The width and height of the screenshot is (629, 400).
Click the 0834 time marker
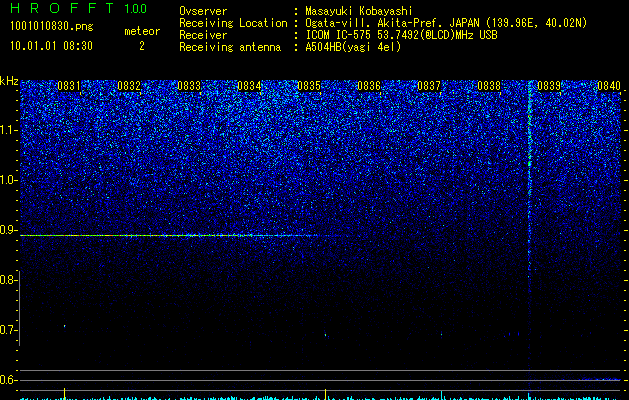(249, 86)
